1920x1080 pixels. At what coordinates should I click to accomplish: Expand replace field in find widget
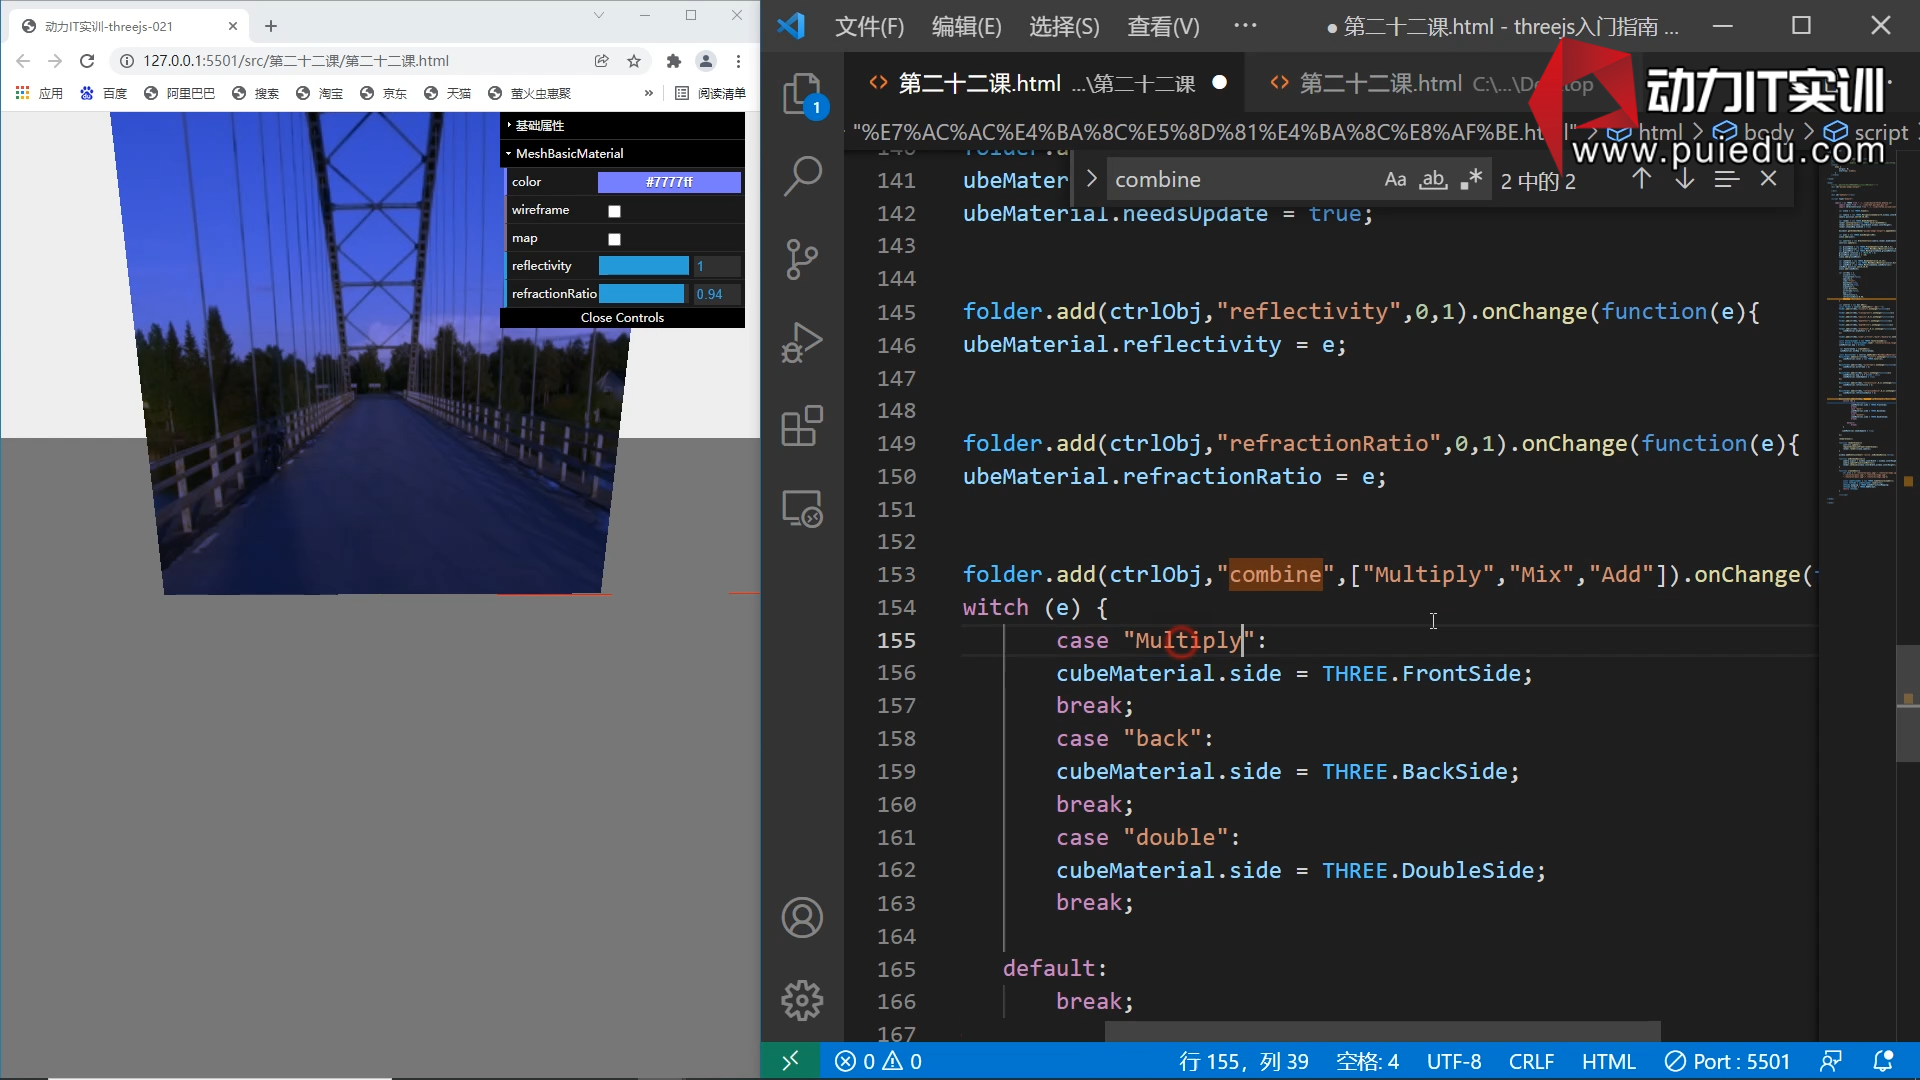pos(1092,179)
